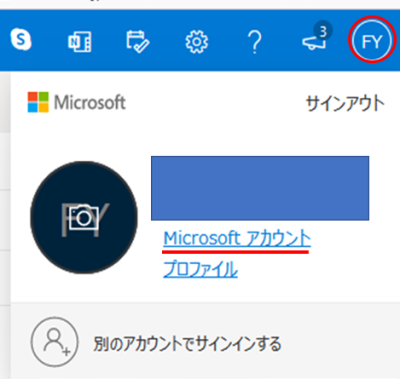
Task: Click the Microsoft wordmark text
Action: click(x=90, y=103)
